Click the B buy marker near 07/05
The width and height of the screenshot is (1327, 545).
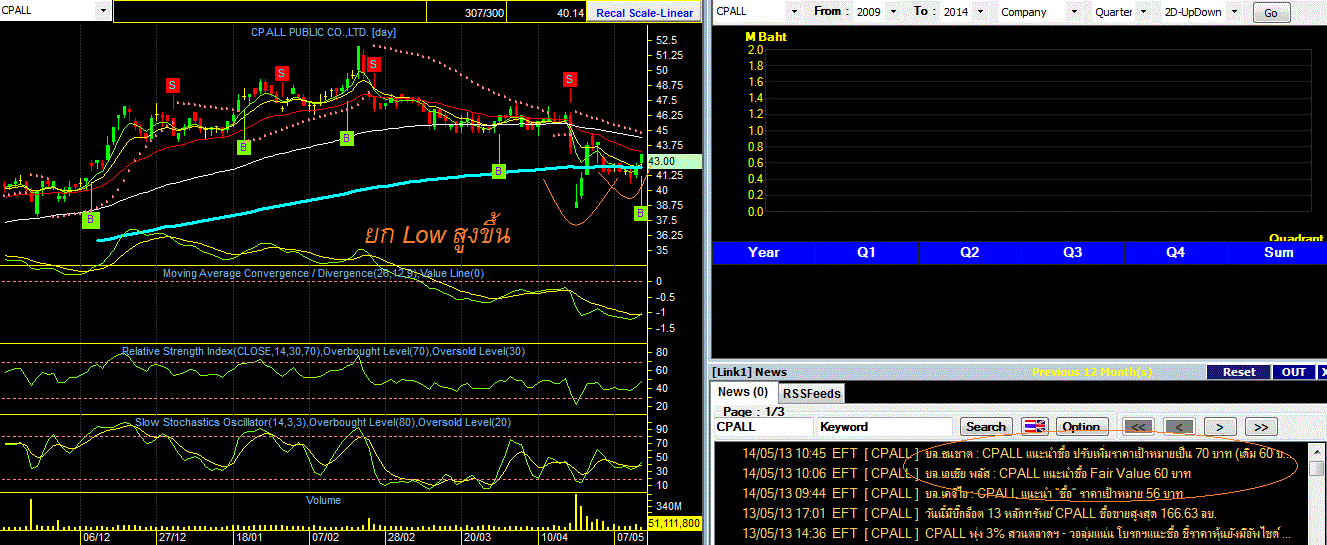coord(640,213)
